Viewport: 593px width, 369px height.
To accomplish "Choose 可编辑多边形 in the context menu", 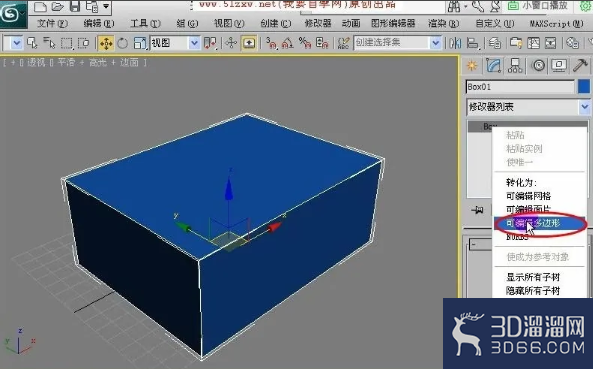I will (540, 223).
